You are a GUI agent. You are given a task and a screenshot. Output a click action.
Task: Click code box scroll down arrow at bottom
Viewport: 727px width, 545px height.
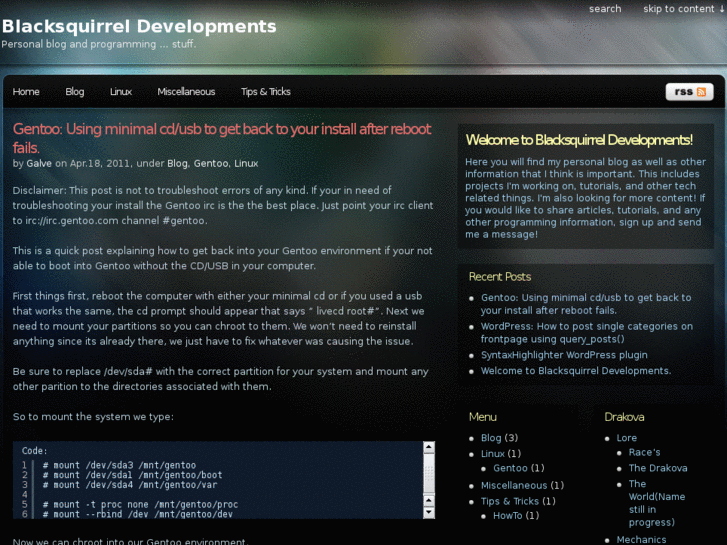point(429,513)
